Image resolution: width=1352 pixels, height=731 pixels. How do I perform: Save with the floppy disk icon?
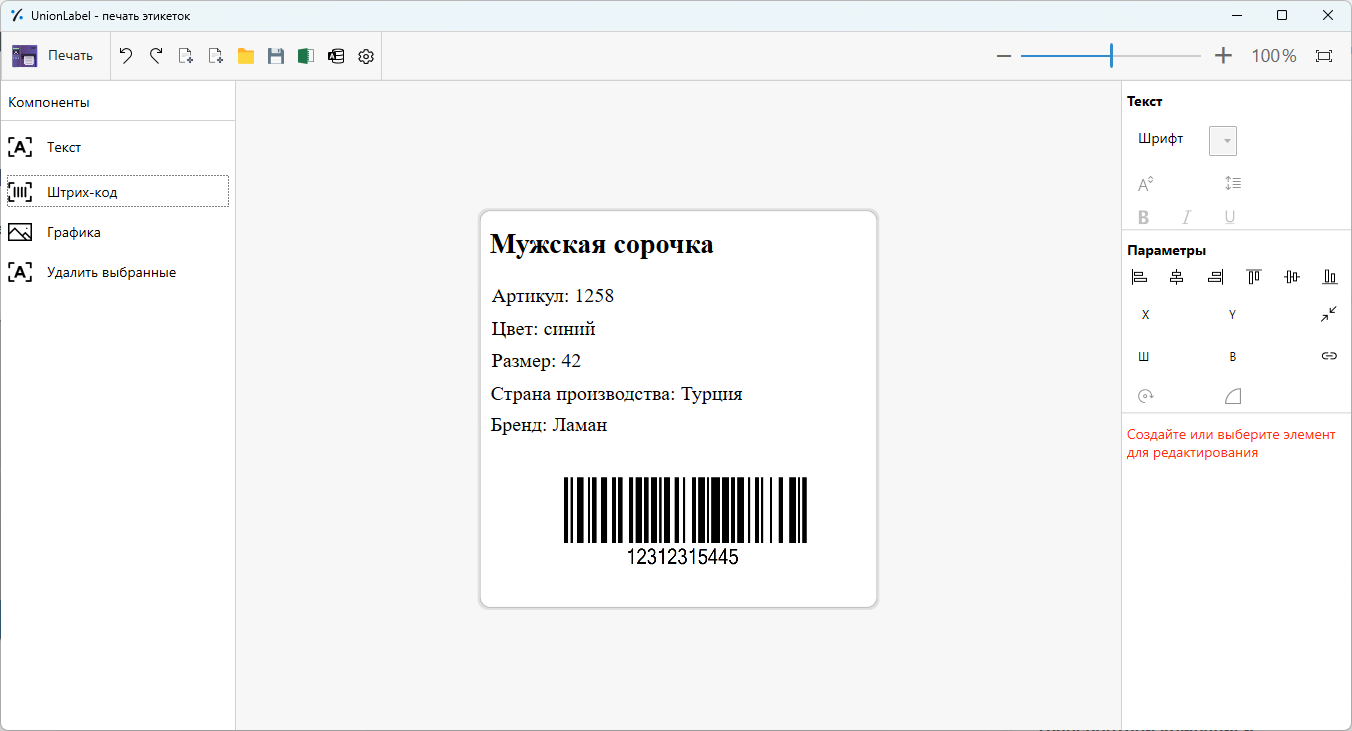point(276,56)
